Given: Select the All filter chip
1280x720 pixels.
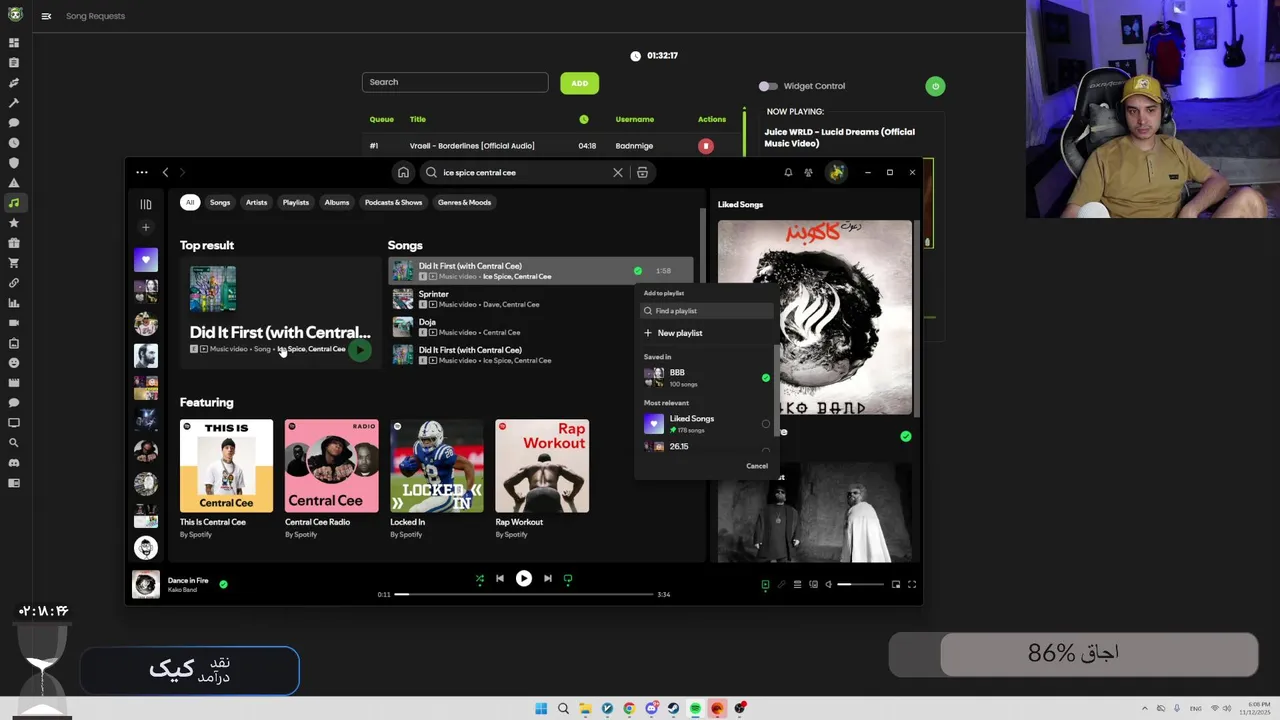Looking at the screenshot, I should [x=189, y=202].
